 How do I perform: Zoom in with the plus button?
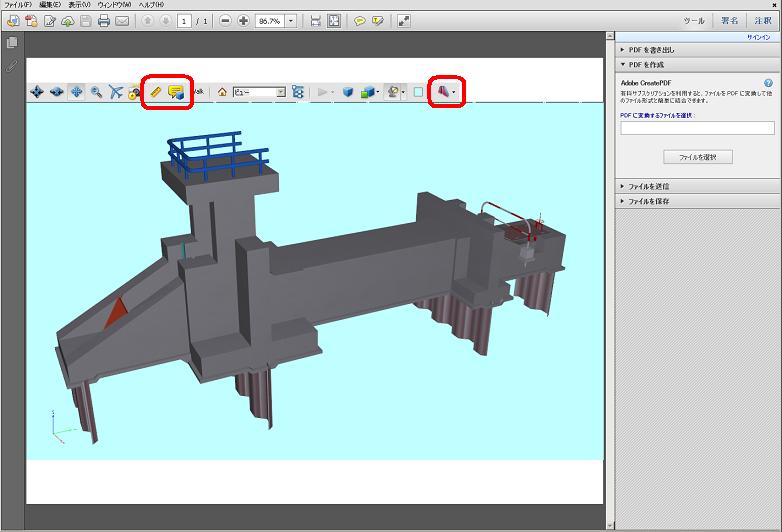(x=243, y=21)
